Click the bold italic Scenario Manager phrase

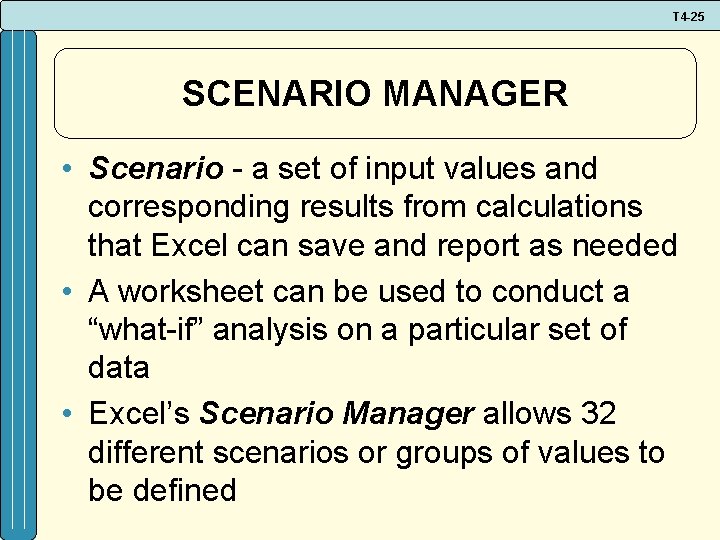pos(336,415)
